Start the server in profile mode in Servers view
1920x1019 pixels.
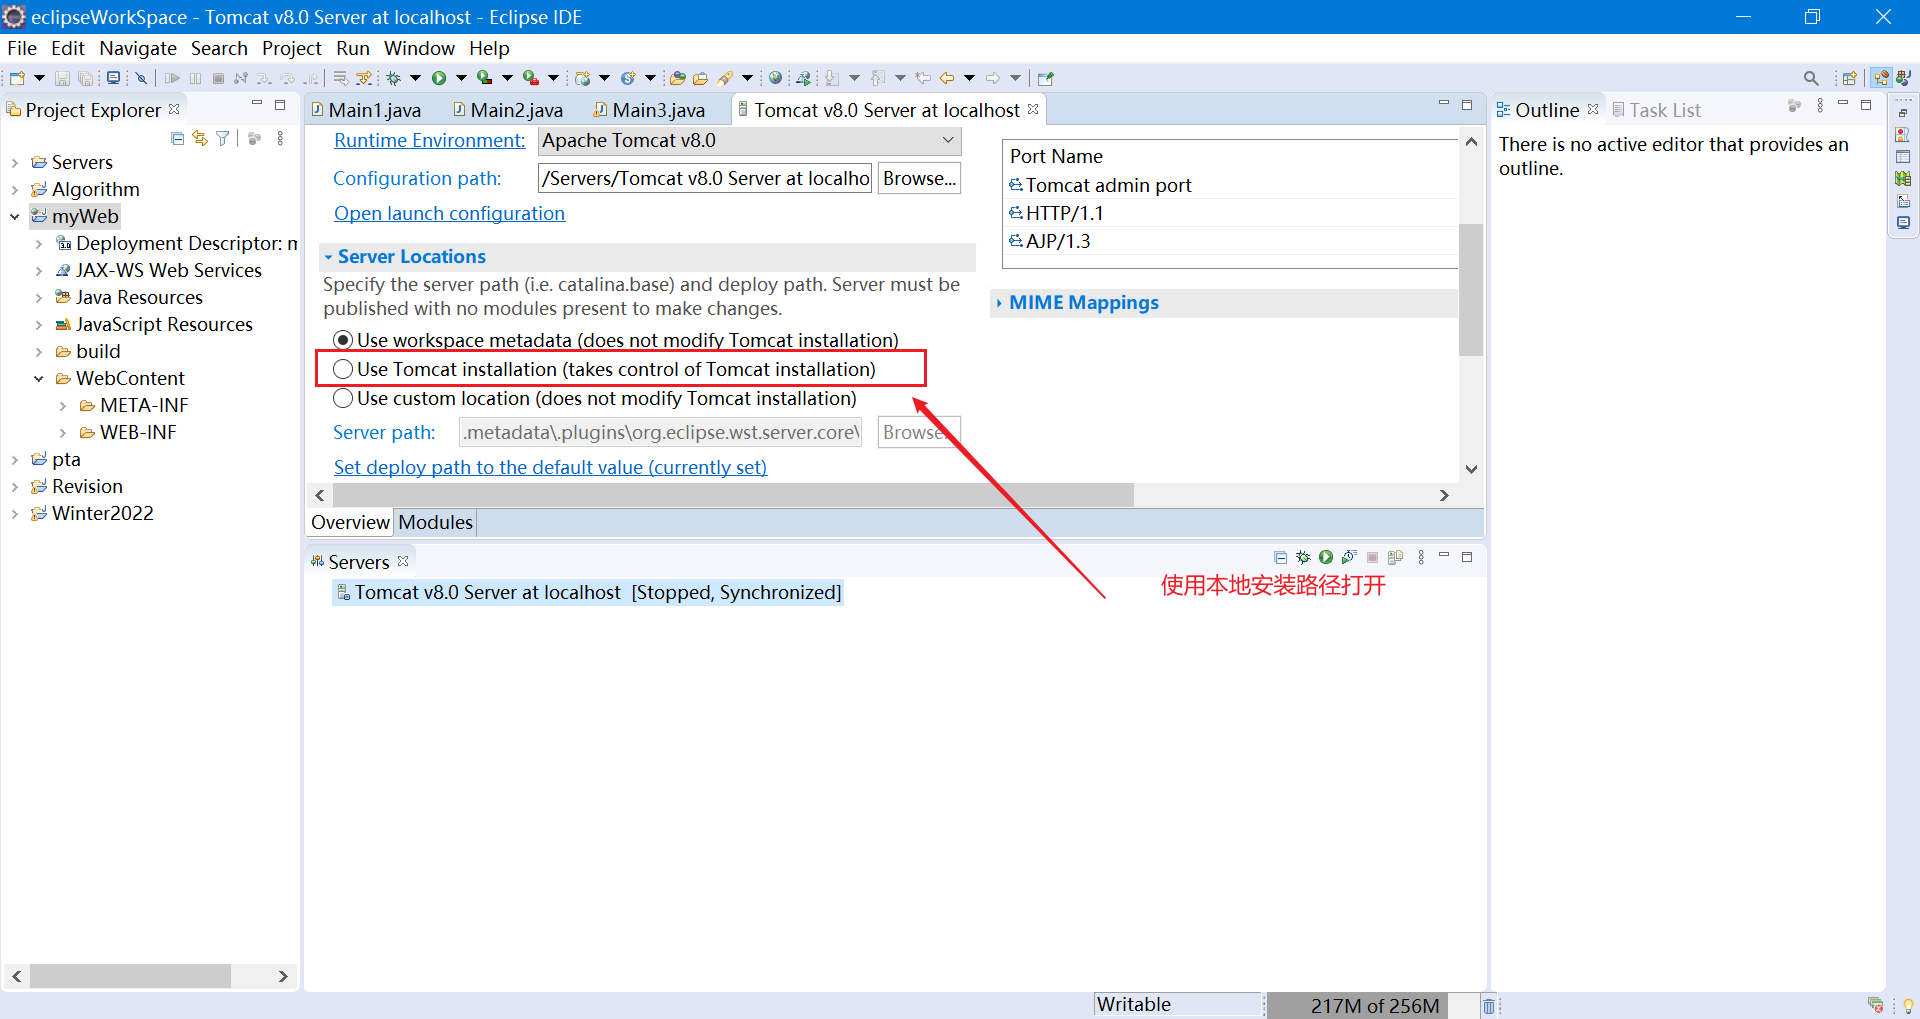[x=1349, y=557]
